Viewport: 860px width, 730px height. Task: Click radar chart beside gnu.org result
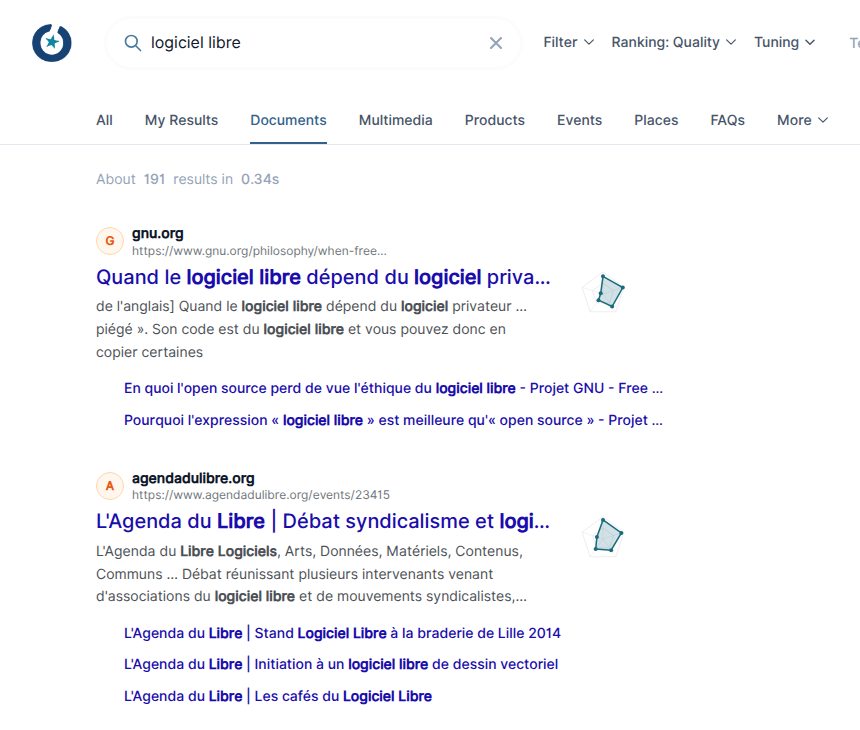604,292
